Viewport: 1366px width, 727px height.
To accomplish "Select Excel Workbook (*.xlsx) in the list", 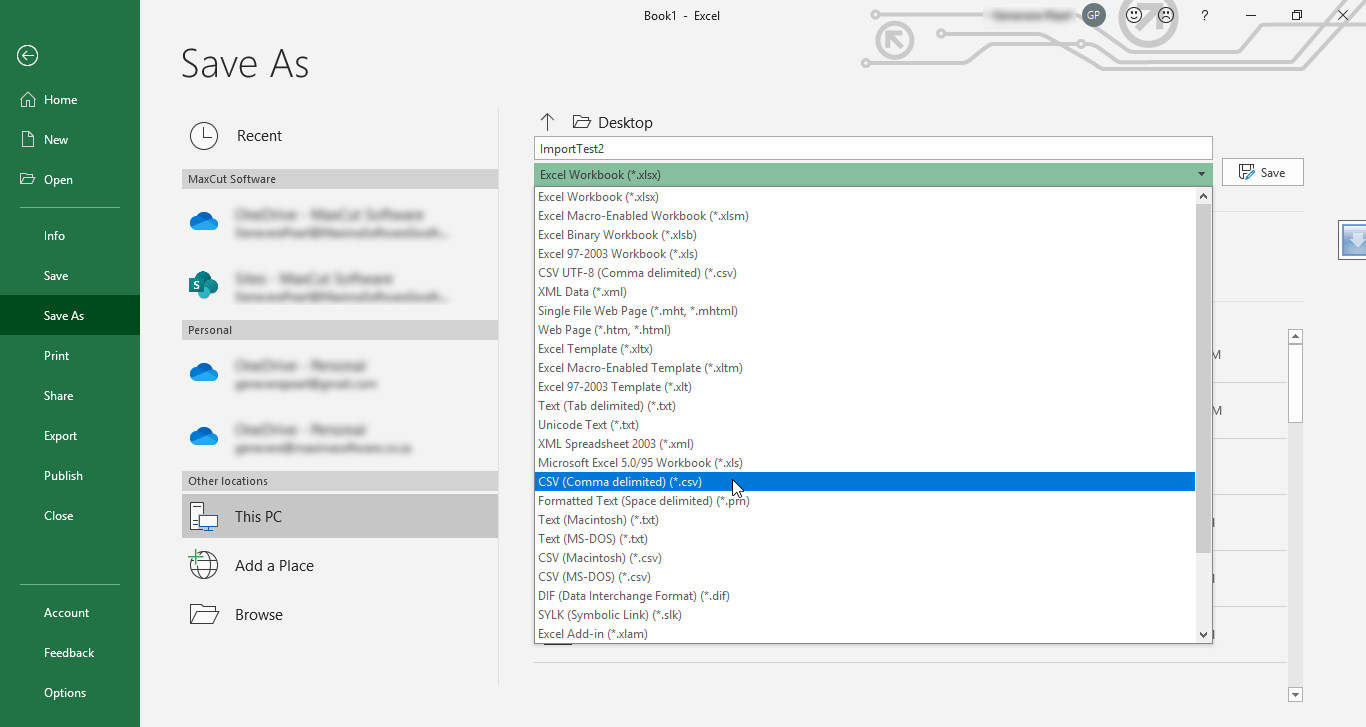I will (x=865, y=197).
